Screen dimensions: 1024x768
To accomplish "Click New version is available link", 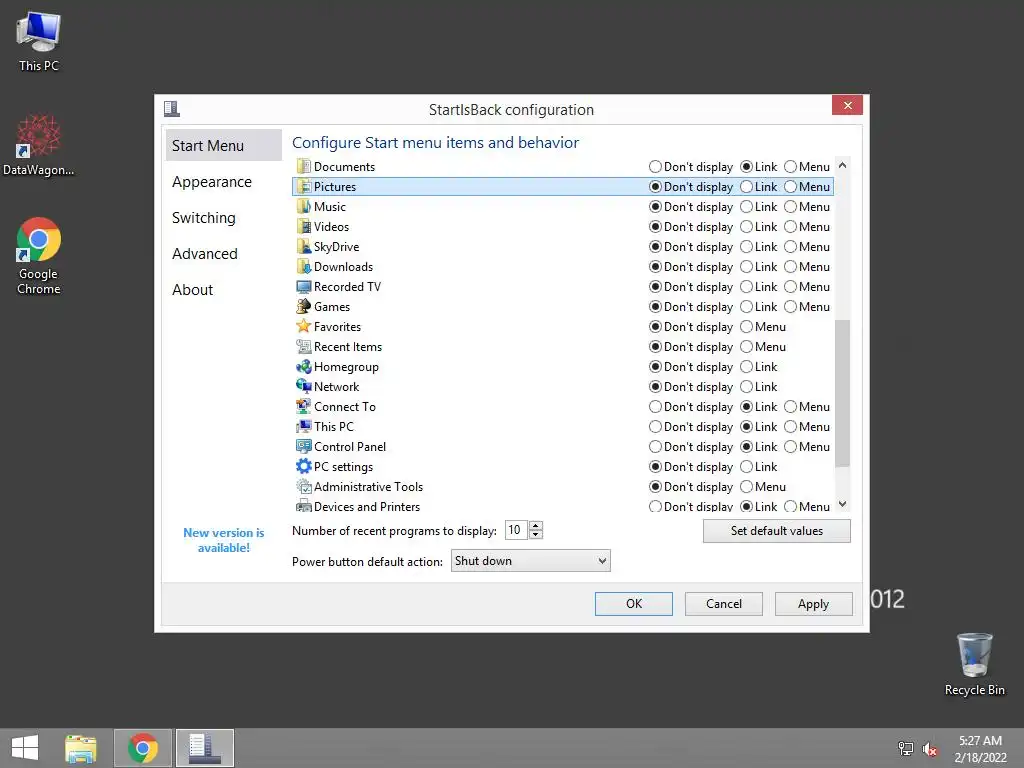I will tap(223, 540).
